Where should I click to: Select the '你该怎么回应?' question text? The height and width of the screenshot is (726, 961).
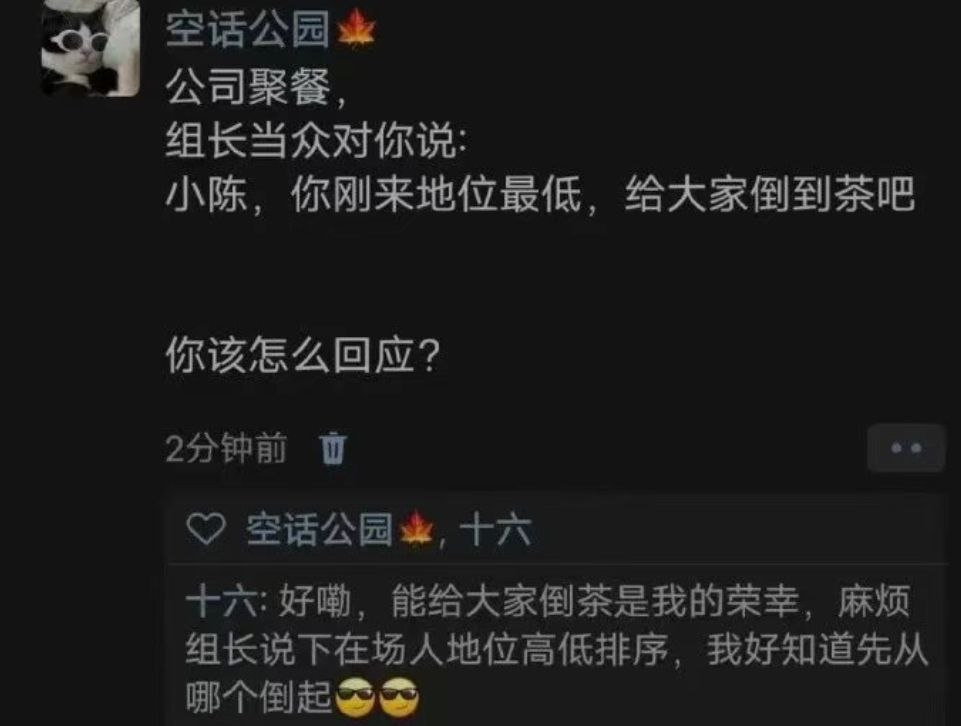(x=303, y=355)
